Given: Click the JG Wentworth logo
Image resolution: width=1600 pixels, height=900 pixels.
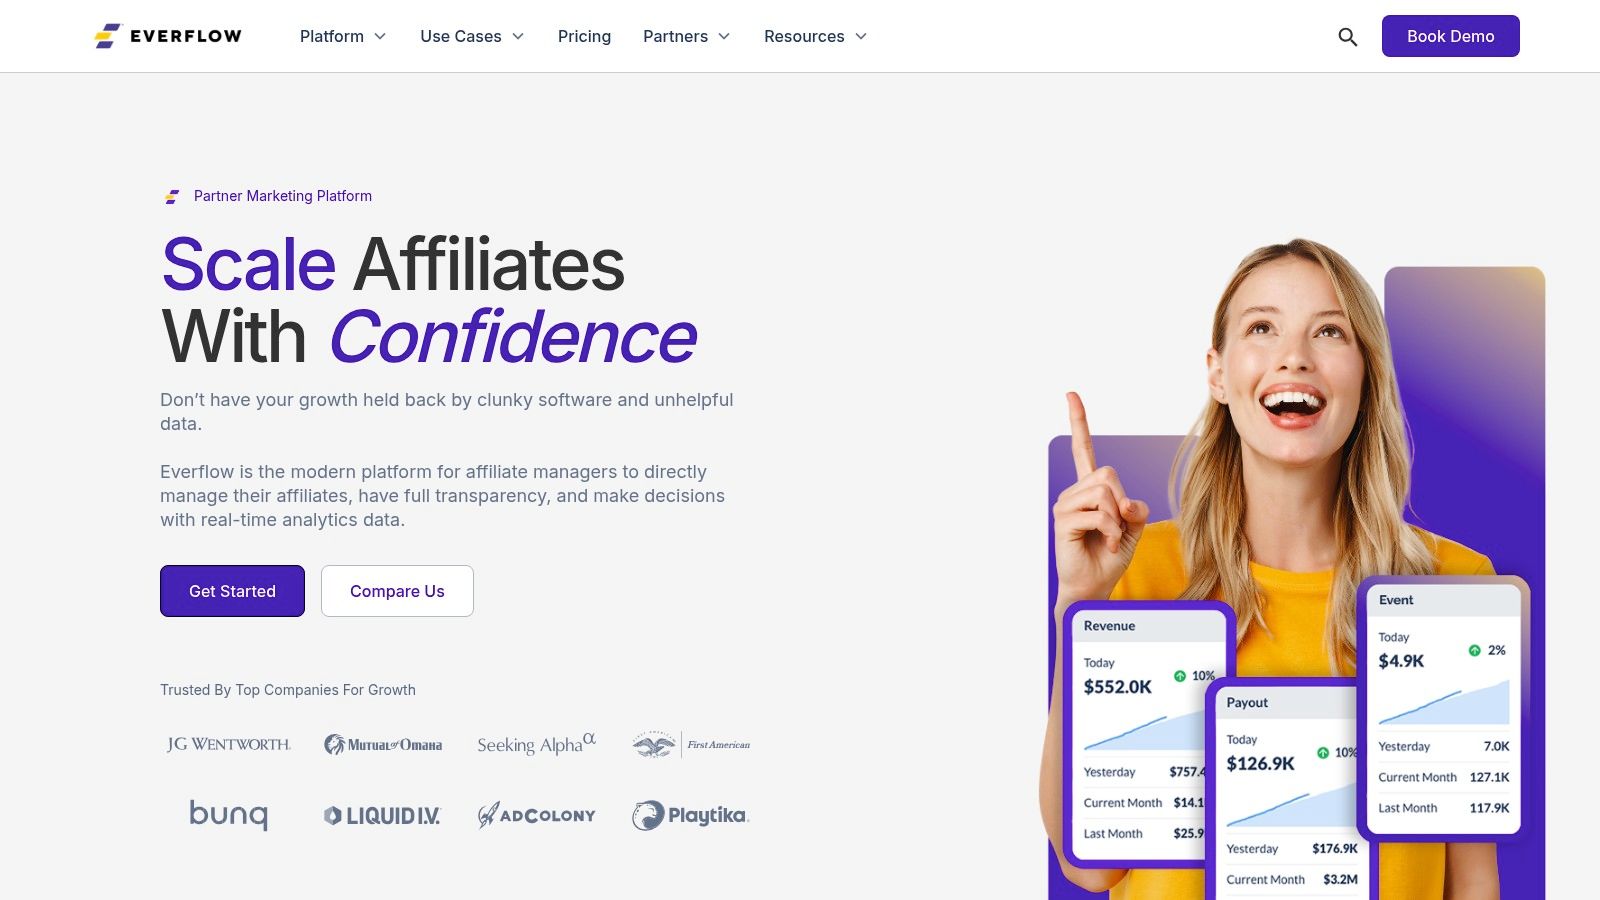Looking at the screenshot, I should [229, 744].
